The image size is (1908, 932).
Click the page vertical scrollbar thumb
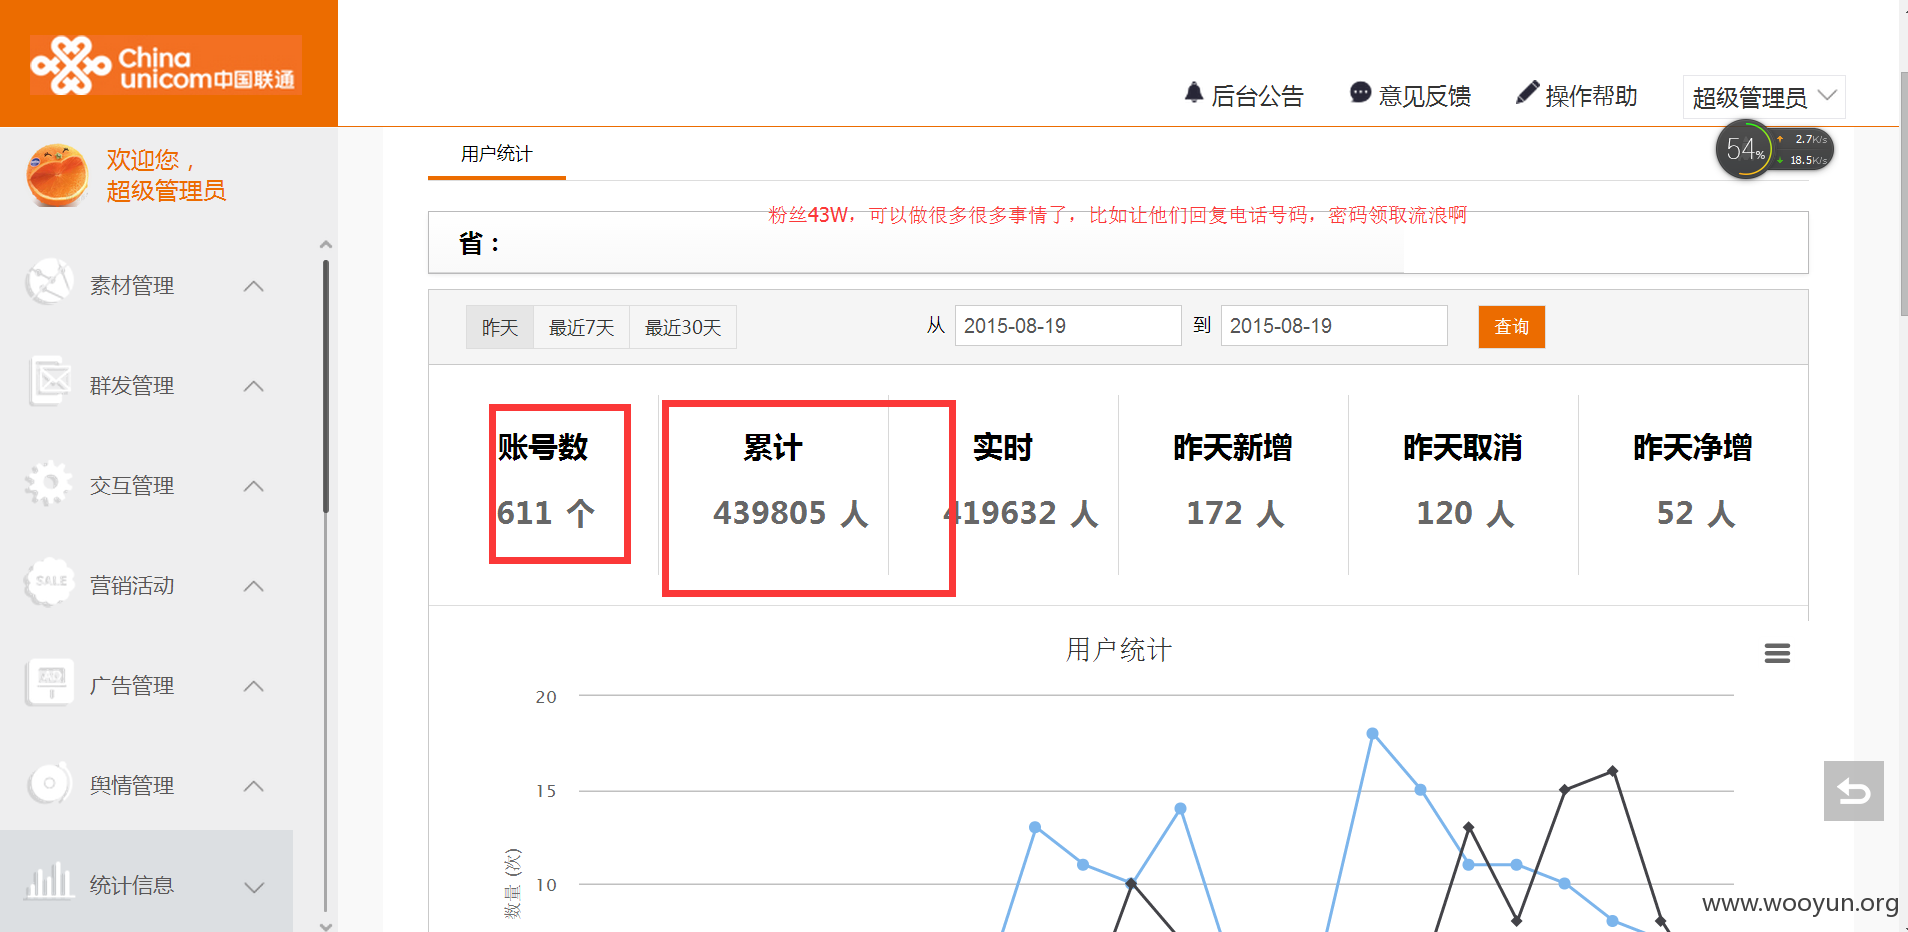1903,193
